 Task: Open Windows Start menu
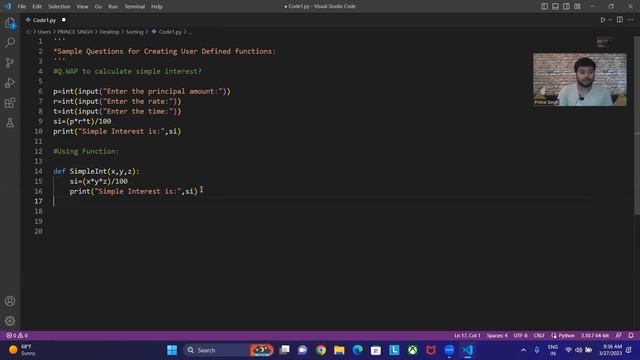(172, 350)
